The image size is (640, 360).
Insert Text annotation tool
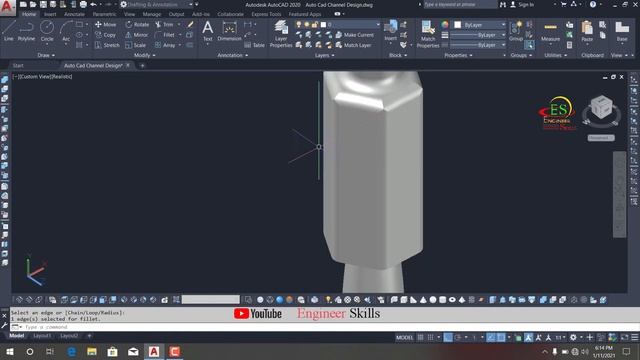(x=208, y=31)
